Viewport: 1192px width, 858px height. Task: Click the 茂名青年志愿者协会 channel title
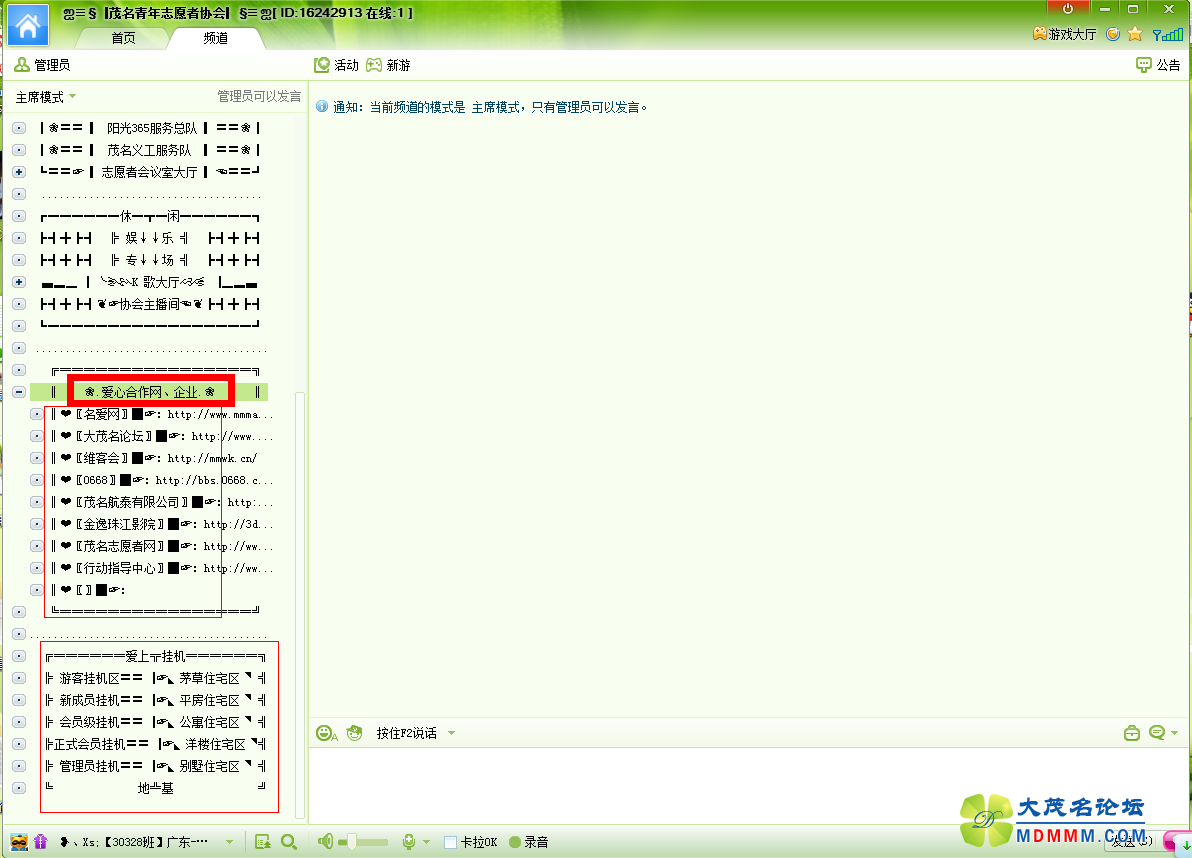pyautogui.click(x=166, y=13)
